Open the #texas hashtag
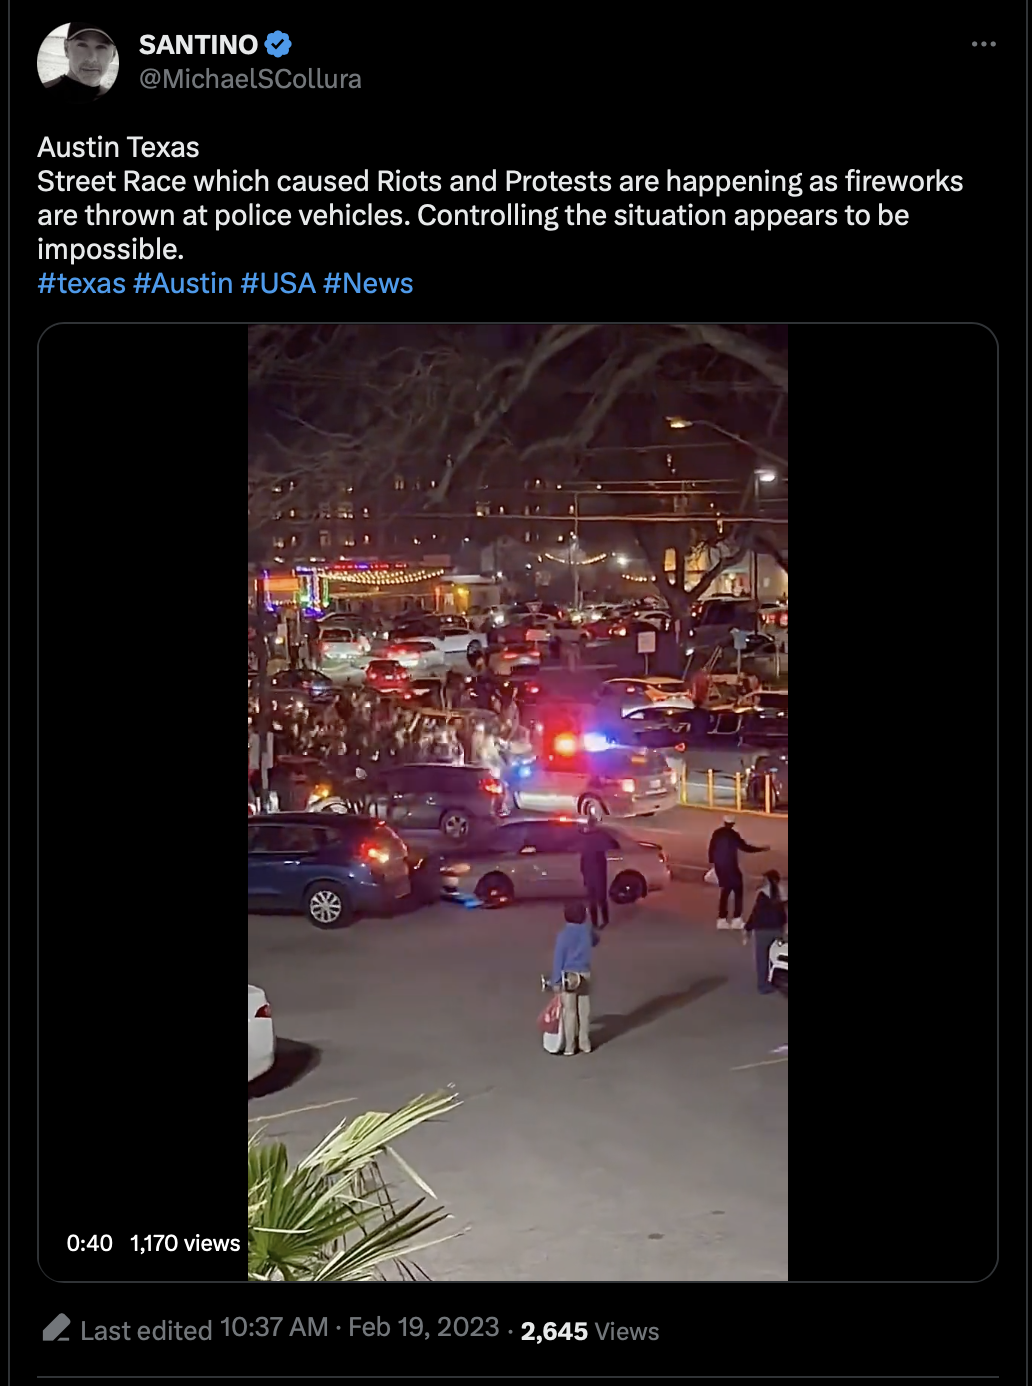Screen dimensions: 1032x1386 click(x=81, y=284)
